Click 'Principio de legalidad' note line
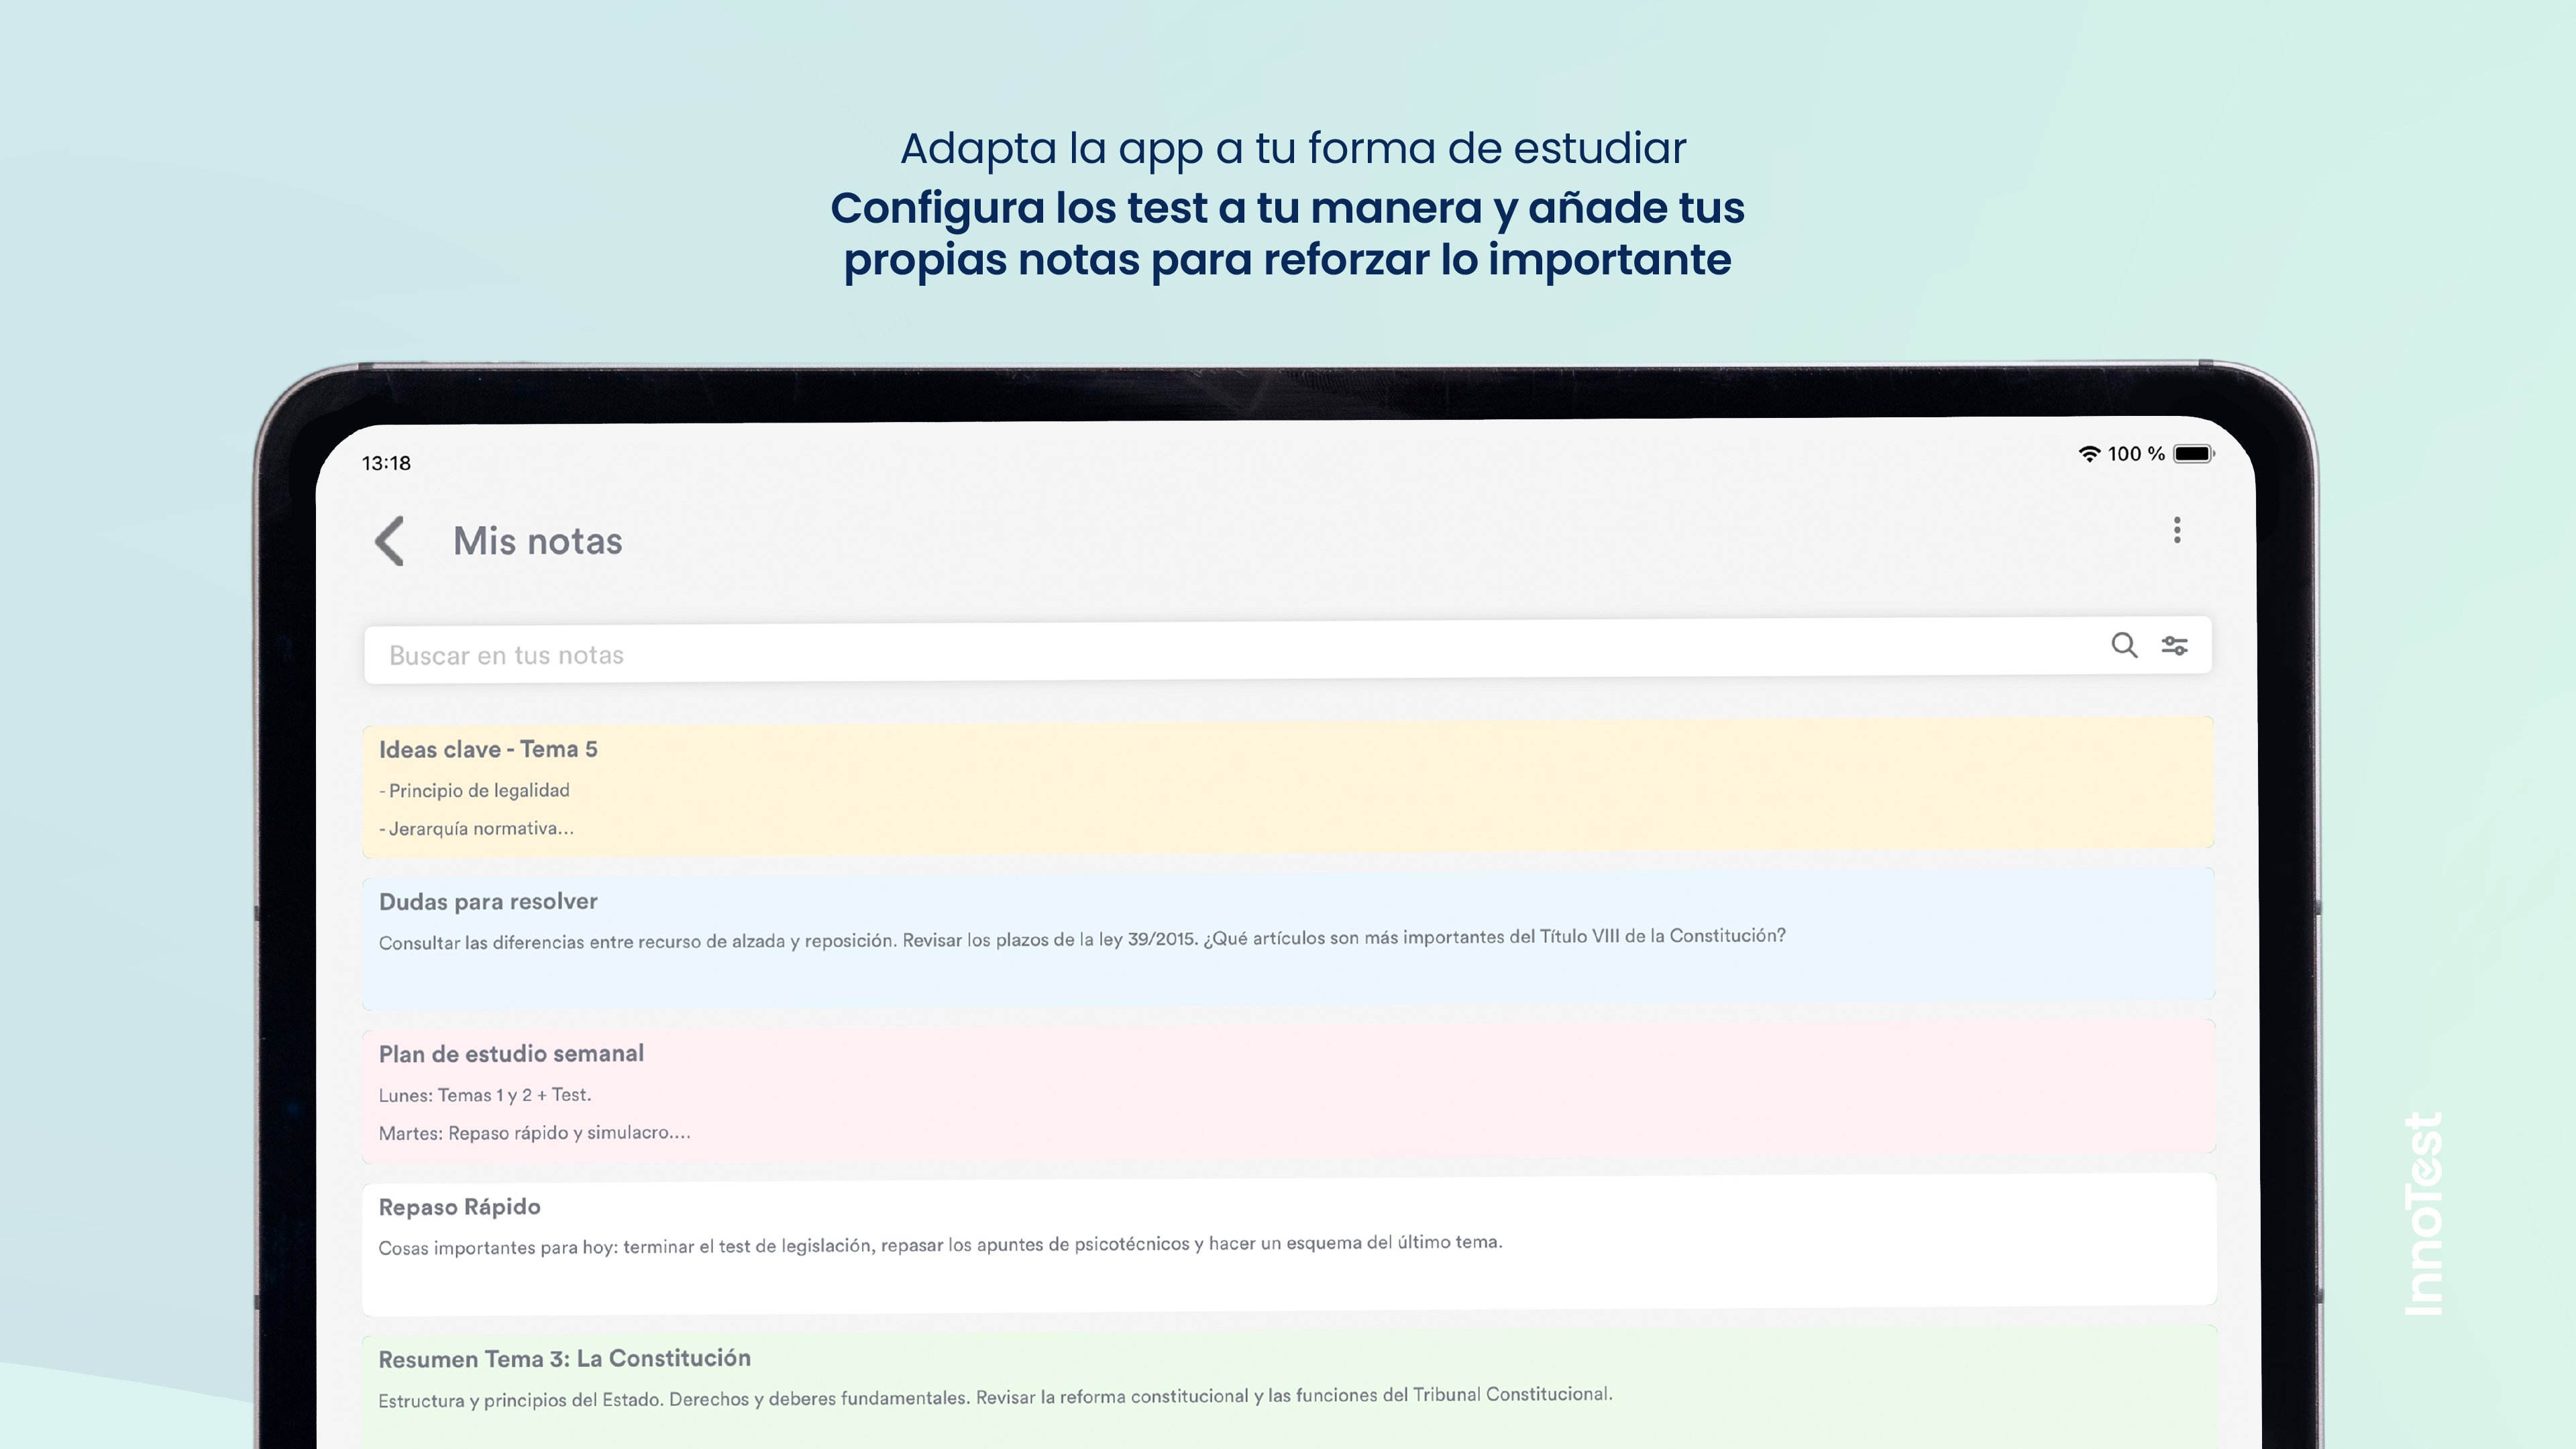Viewport: 2576px width, 1449px height. coord(476,790)
